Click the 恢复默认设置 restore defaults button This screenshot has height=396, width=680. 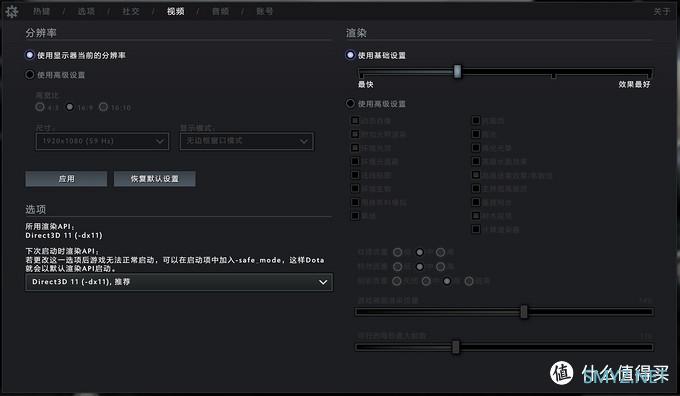(154, 179)
